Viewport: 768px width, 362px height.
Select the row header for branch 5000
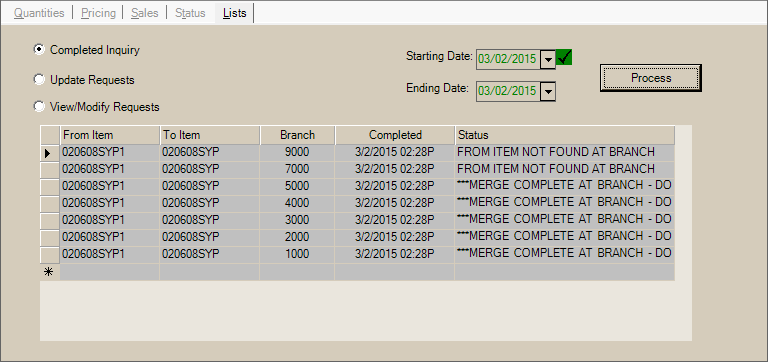pyautogui.click(x=50, y=186)
